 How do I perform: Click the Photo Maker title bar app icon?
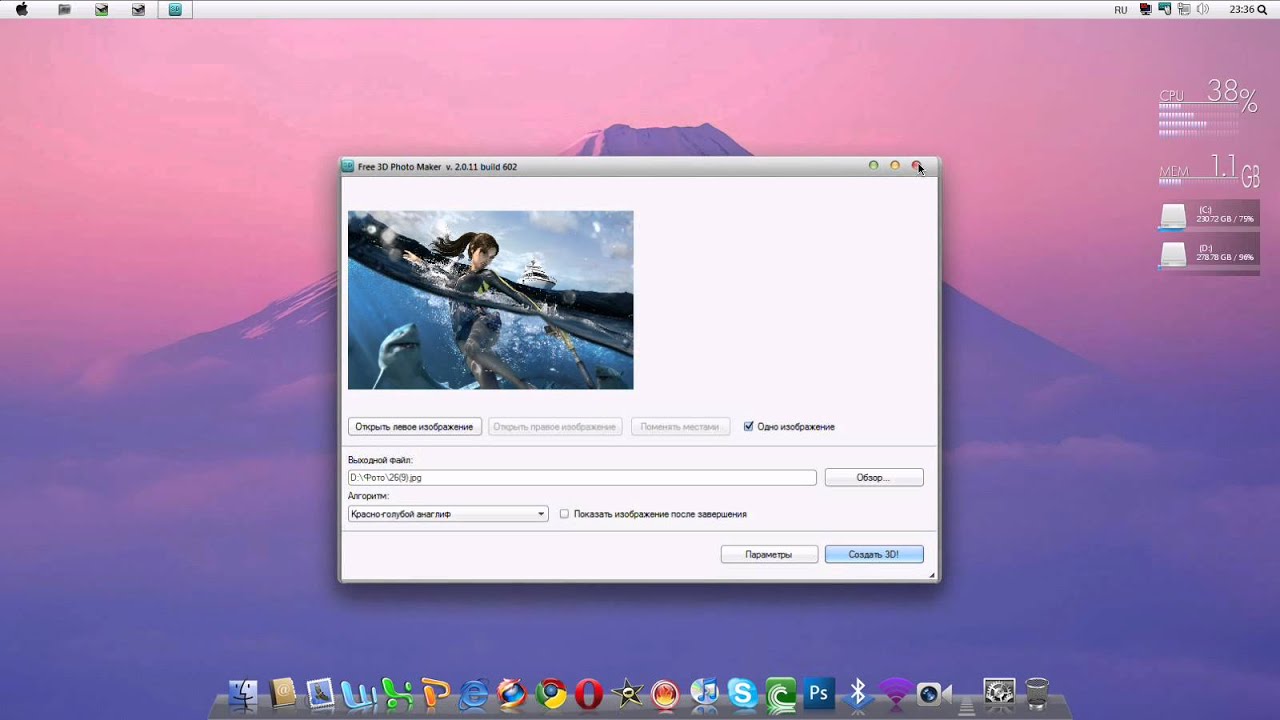(x=348, y=166)
